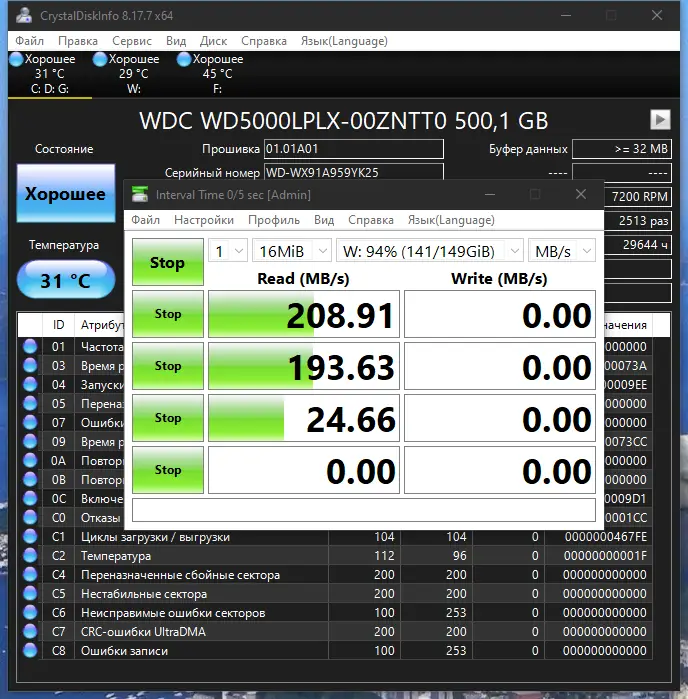Click status orb for attribute C4
The image size is (688, 699).
point(30,575)
